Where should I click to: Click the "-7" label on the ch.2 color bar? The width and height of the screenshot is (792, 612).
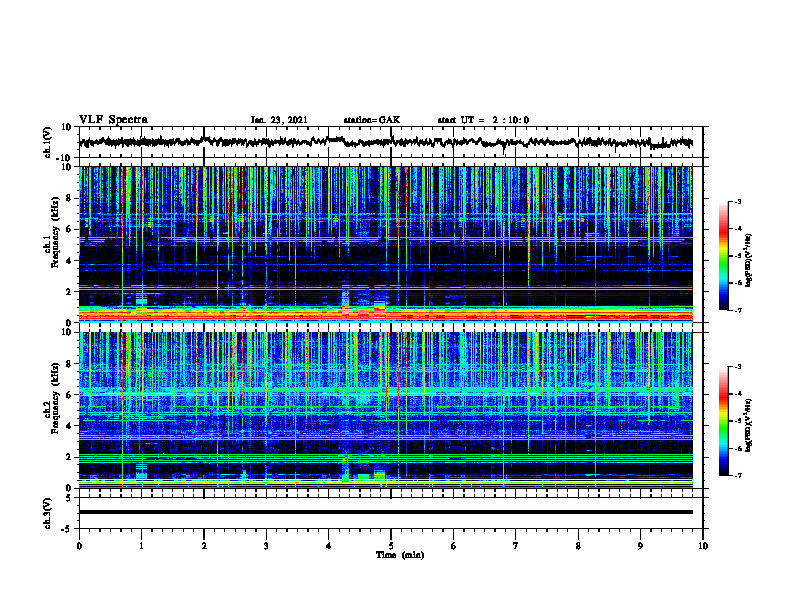(x=738, y=475)
